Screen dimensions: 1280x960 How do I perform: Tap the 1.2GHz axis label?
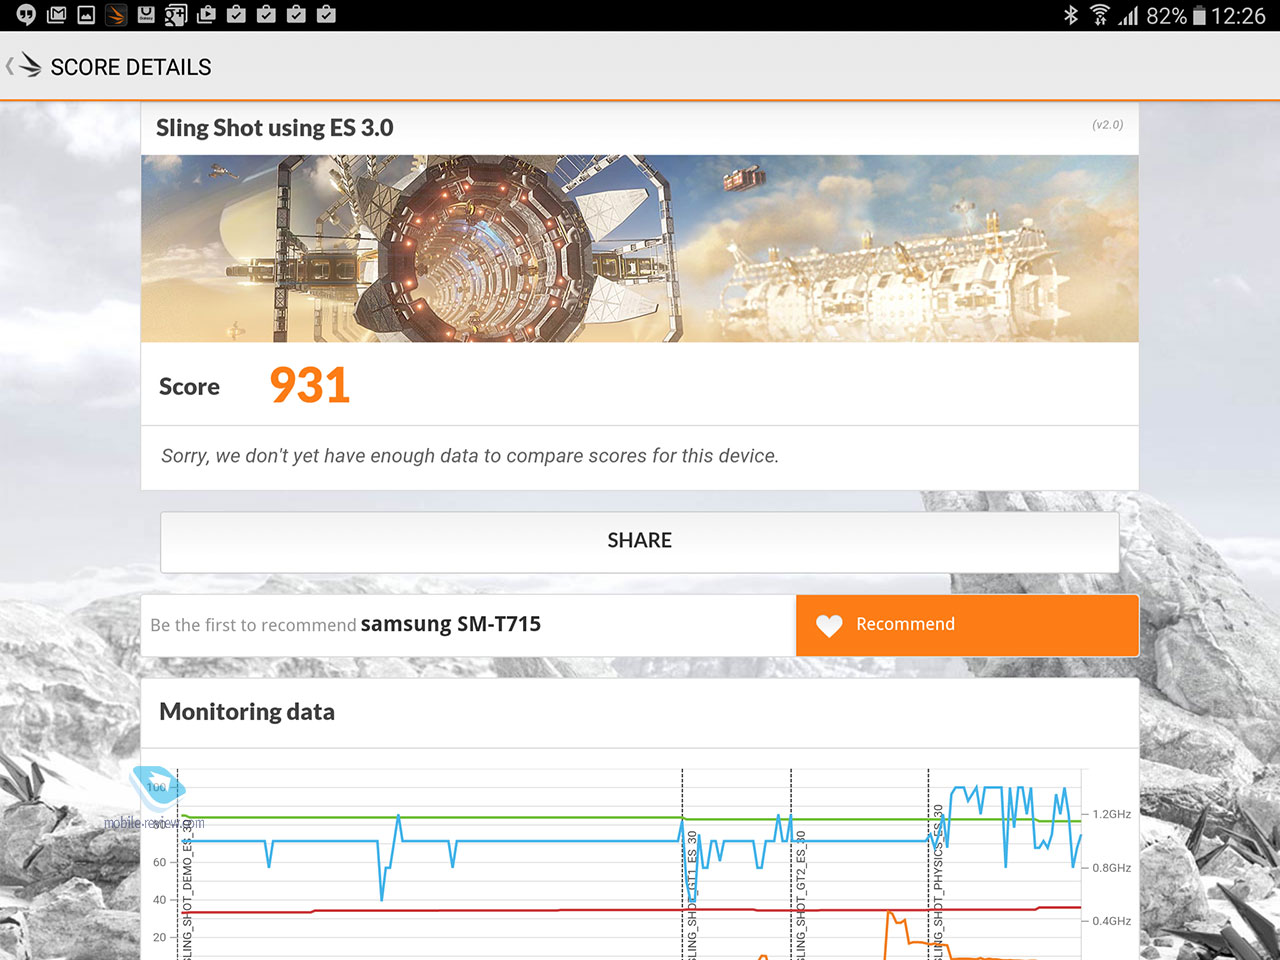pyautogui.click(x=1112, y=814)
